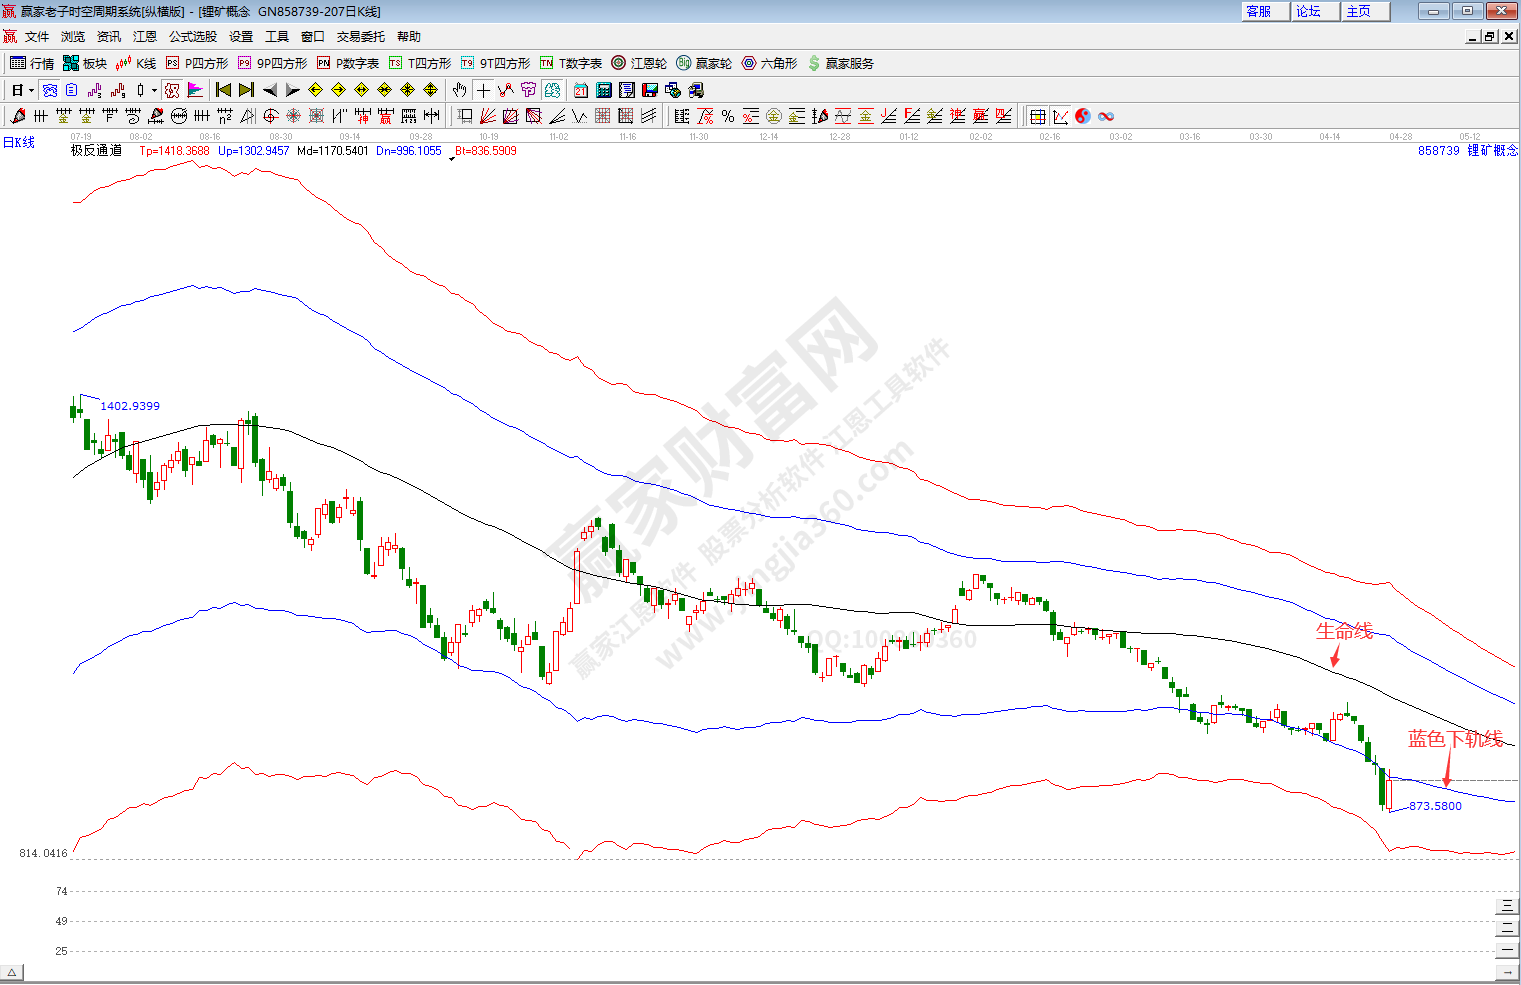This screenshot has width=1521, height=985.
Task: Click the calendar icon in the toolbar
Action: coord(580,90)
